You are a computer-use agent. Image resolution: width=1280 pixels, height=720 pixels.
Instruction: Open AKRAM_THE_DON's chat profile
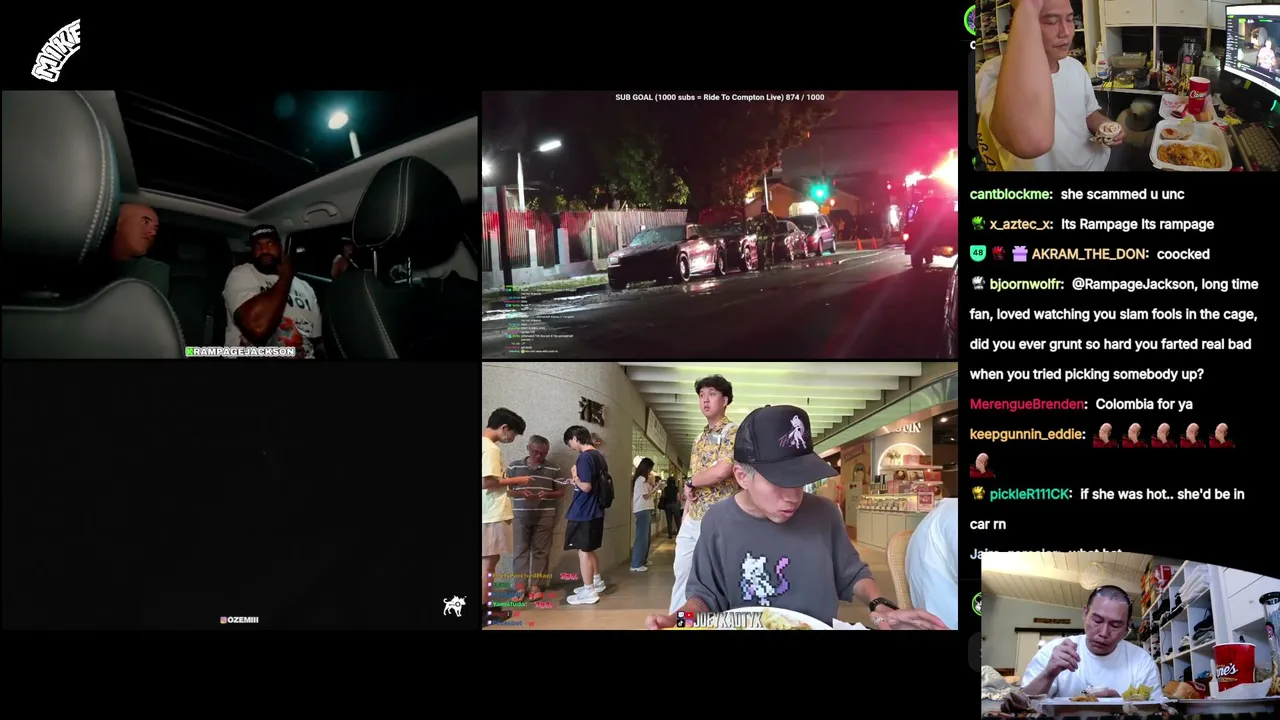1090,254
